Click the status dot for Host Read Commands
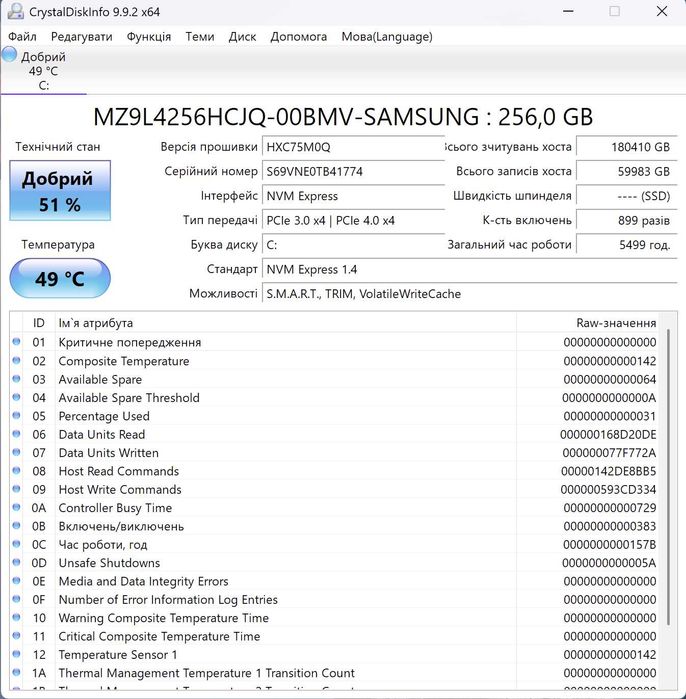The height and width of the screenshot is (699, 686). (x=16, y=470)
